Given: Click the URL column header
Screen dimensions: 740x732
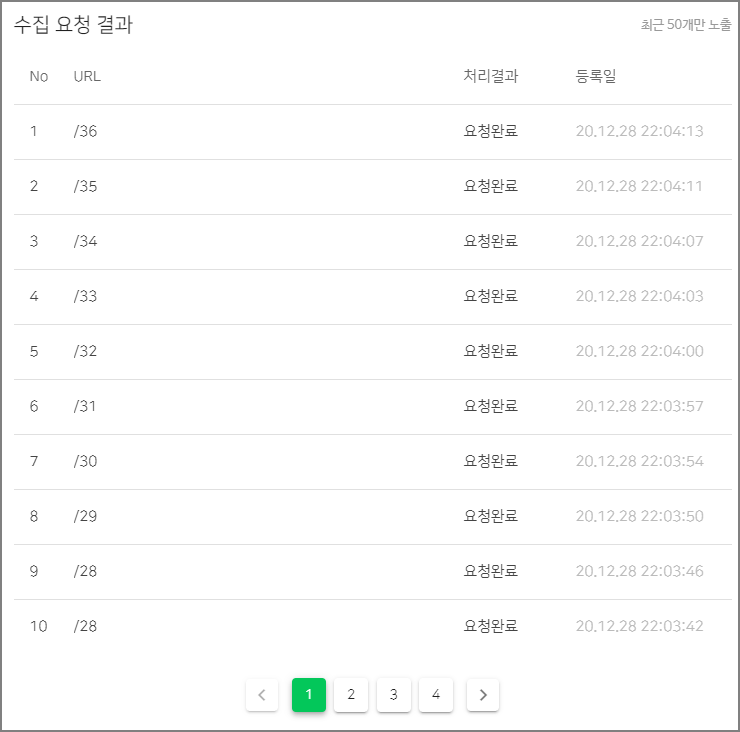Looking at the screenshot, I should pos(87,76).
